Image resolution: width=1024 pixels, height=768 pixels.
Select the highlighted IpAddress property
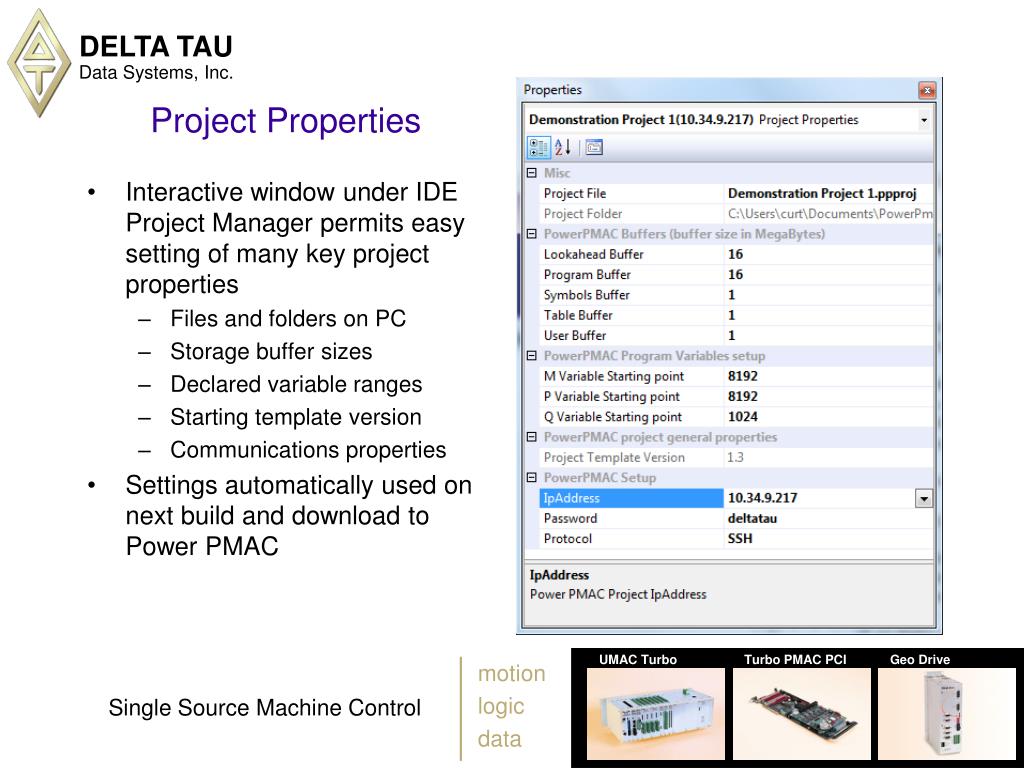632,498
